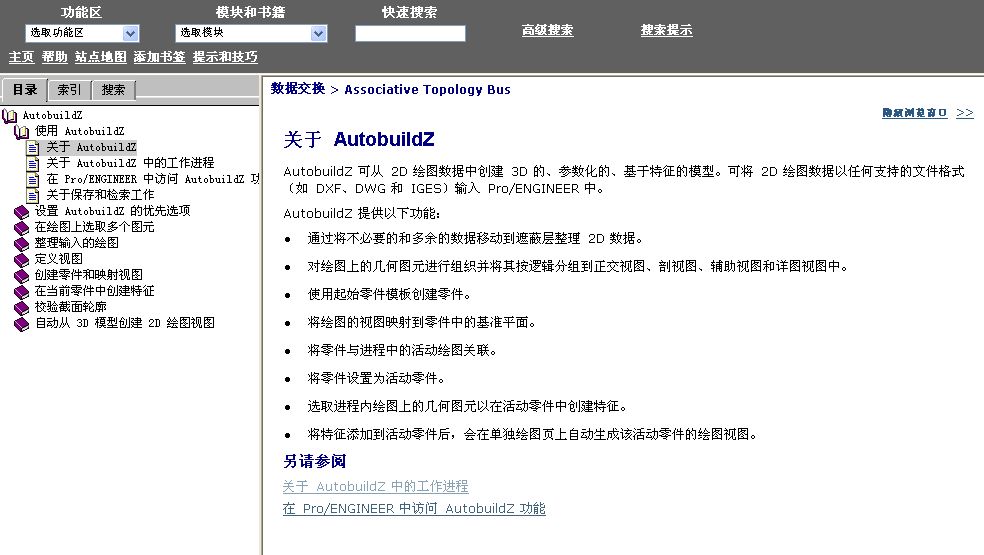
Task: Switch to the 索引 tab
Action: coord(69,90)
